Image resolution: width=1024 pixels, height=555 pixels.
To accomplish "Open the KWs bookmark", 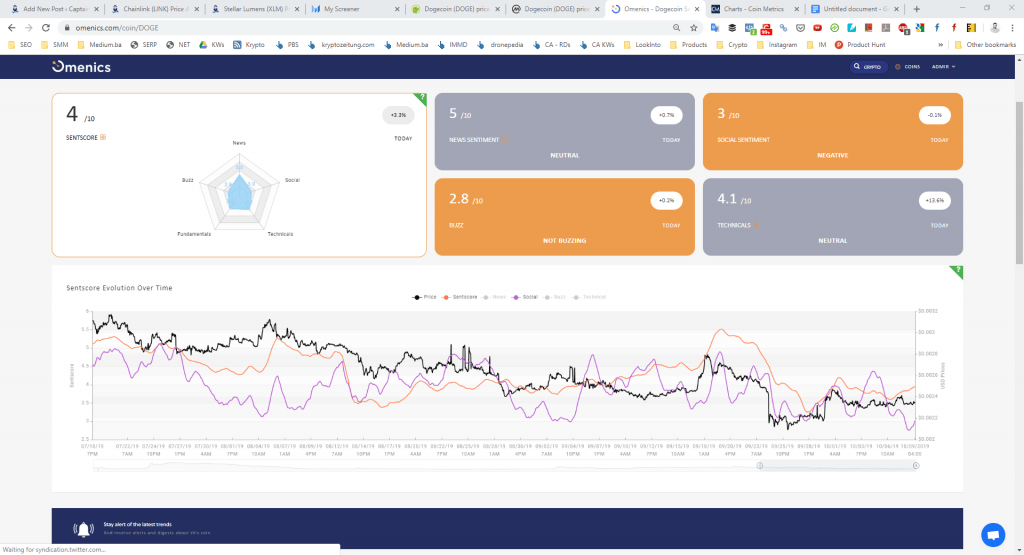I will point(212,45).
